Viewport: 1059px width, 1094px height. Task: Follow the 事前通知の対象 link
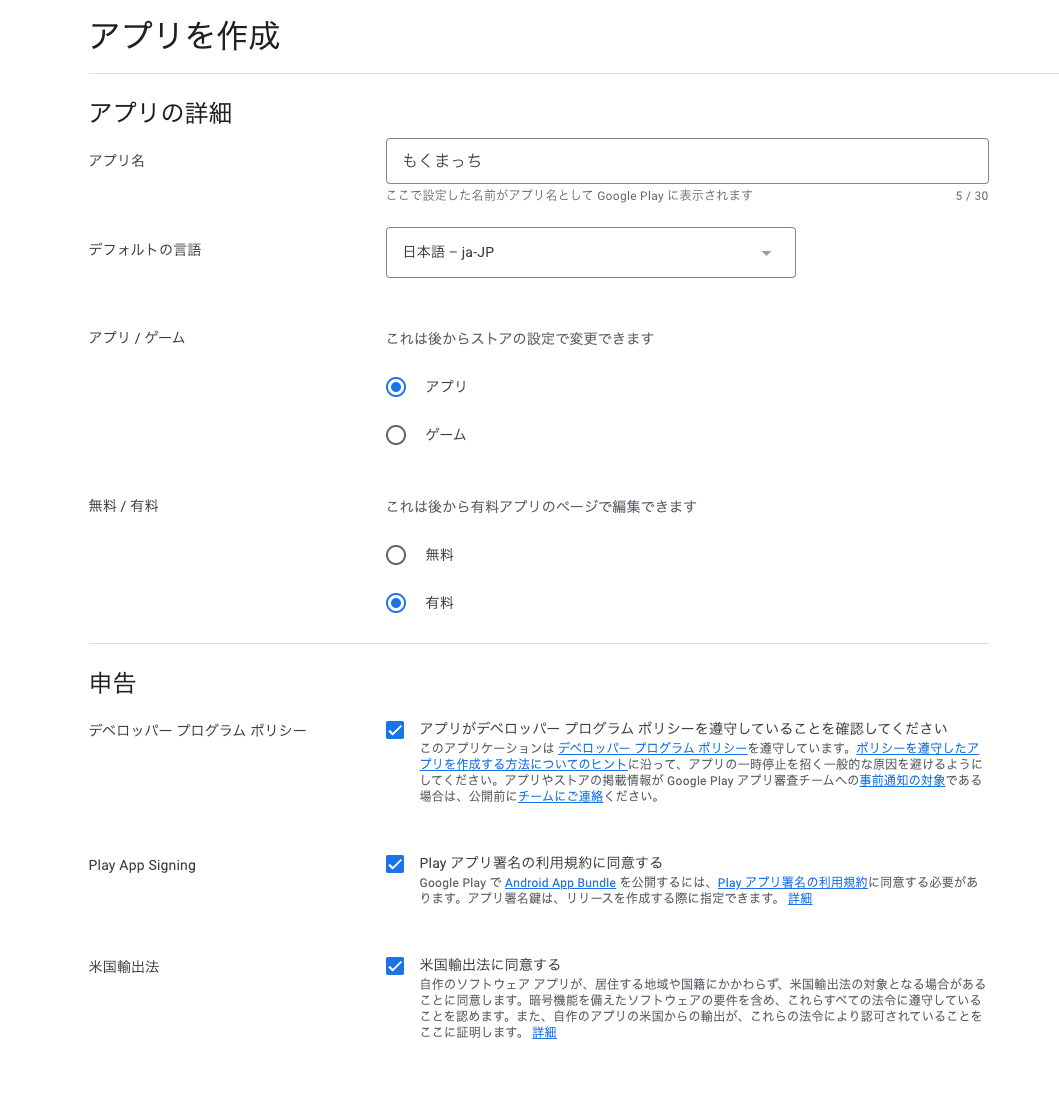[902, 780]
